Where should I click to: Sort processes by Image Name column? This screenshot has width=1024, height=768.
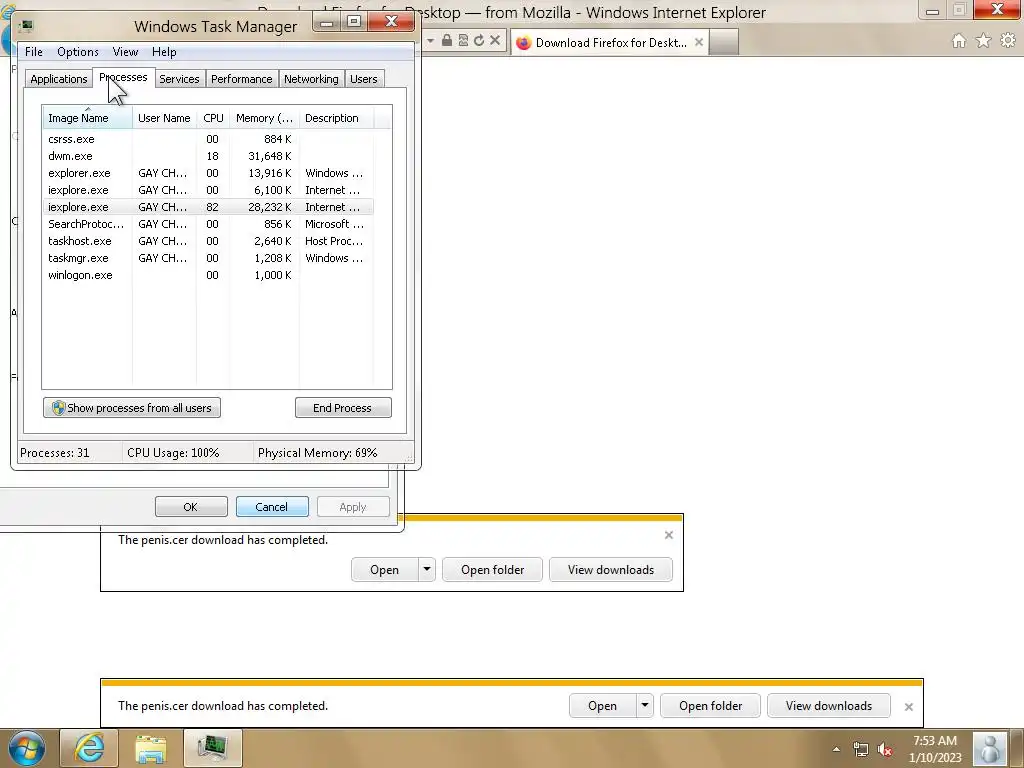tap(88, 118)
